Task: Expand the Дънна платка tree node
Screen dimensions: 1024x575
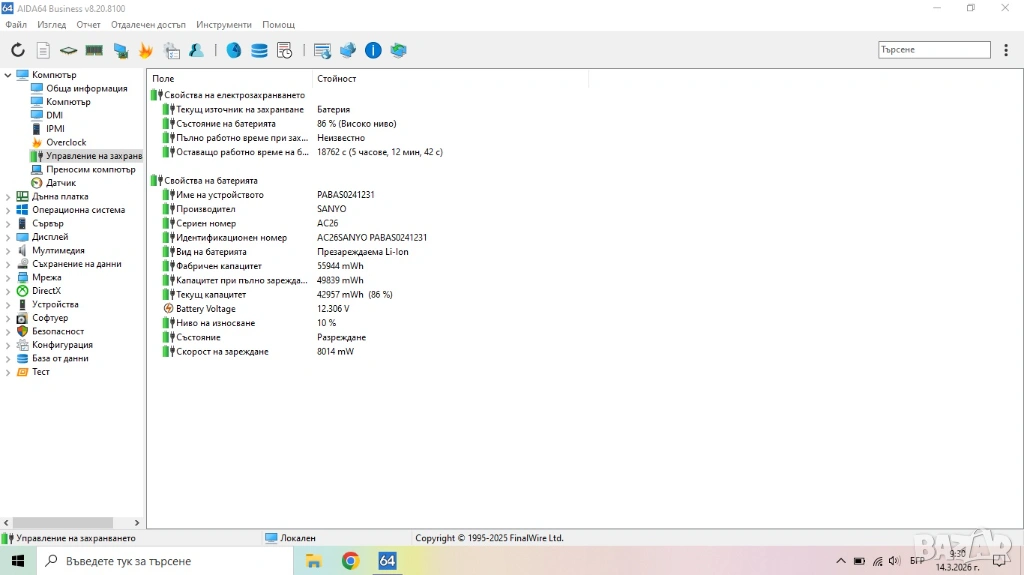Action: click(8, 197)
